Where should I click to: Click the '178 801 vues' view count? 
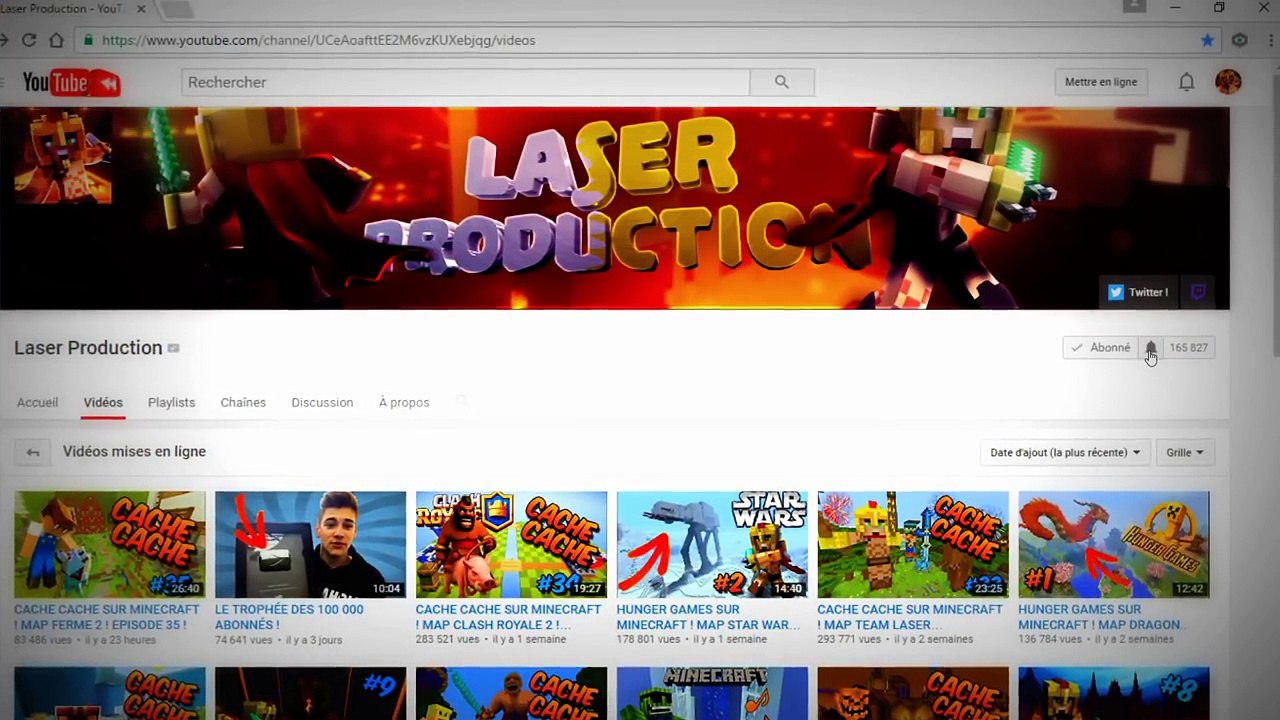(650, 640)
